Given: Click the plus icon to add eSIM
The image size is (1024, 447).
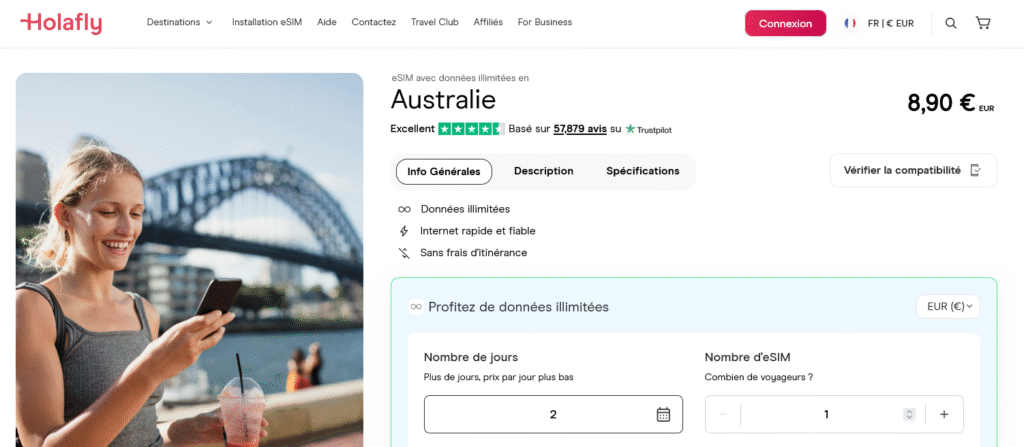Looking at the screenshot, I should pos(944,414).
